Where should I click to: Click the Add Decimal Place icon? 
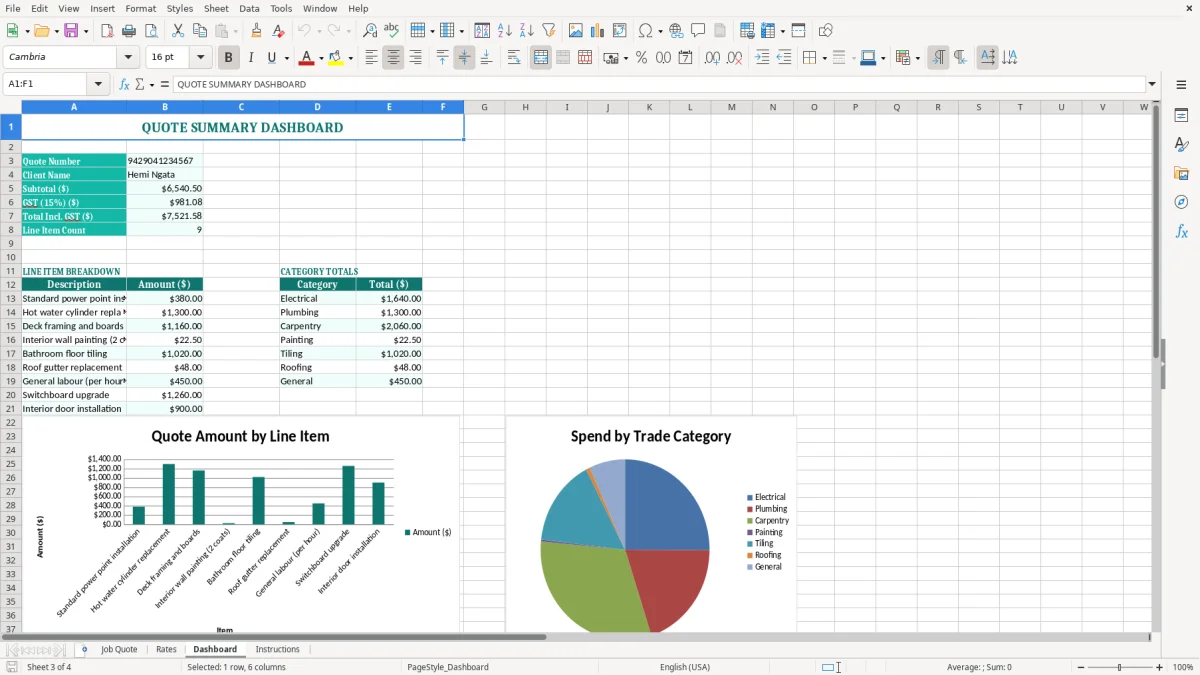pyautogui.click(x=712, y=58)
